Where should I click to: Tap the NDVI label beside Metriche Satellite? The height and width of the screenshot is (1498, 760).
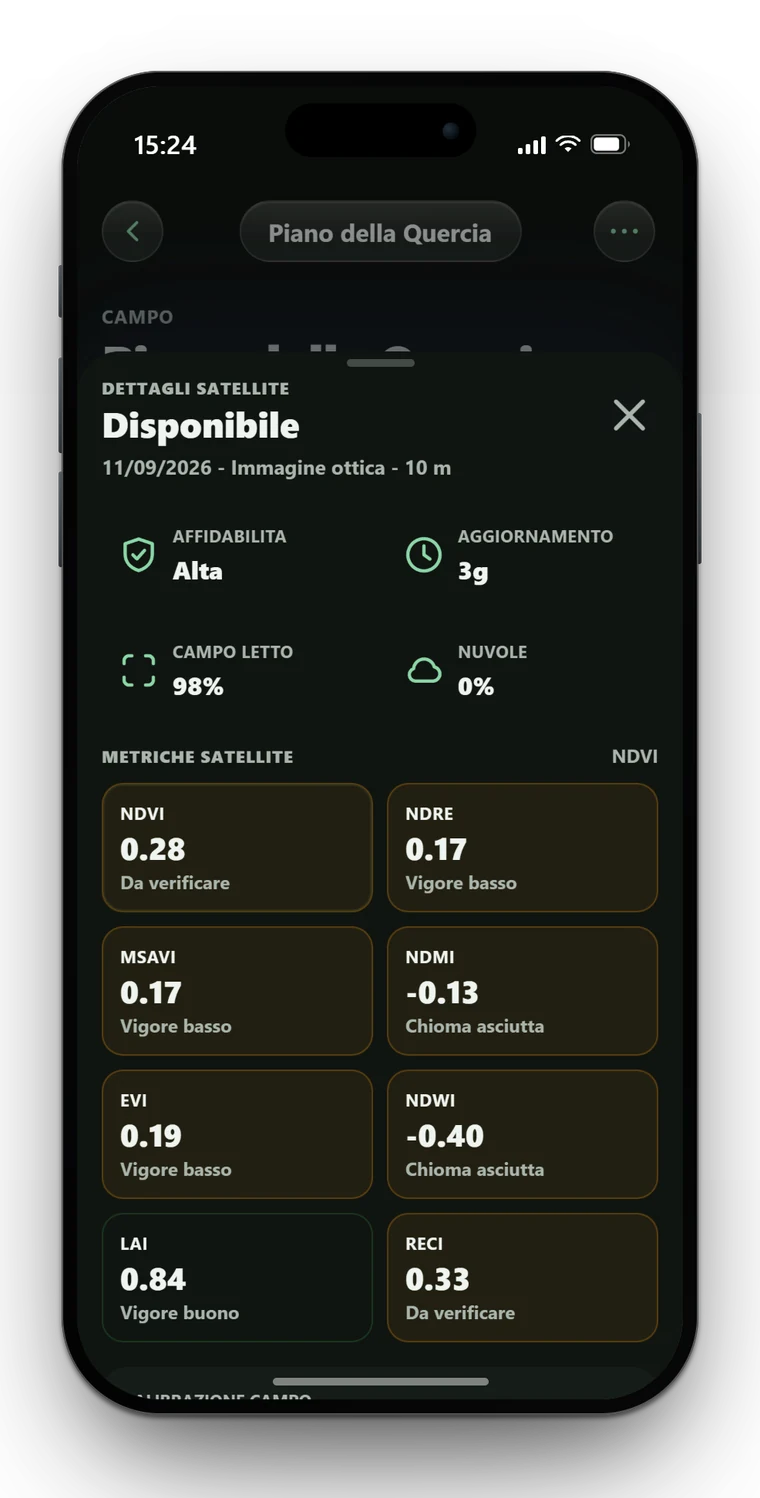coord(634,757)
